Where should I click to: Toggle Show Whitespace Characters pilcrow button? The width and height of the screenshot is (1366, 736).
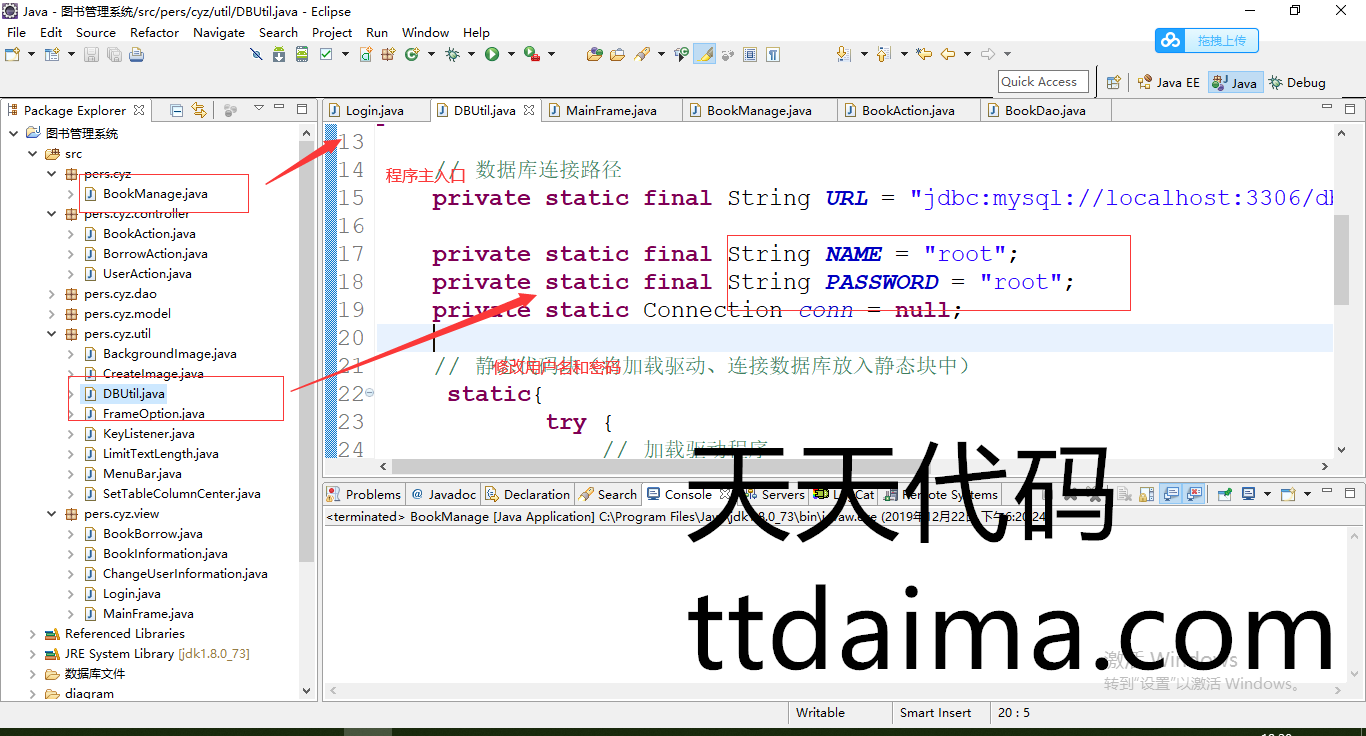click(773, 54)
